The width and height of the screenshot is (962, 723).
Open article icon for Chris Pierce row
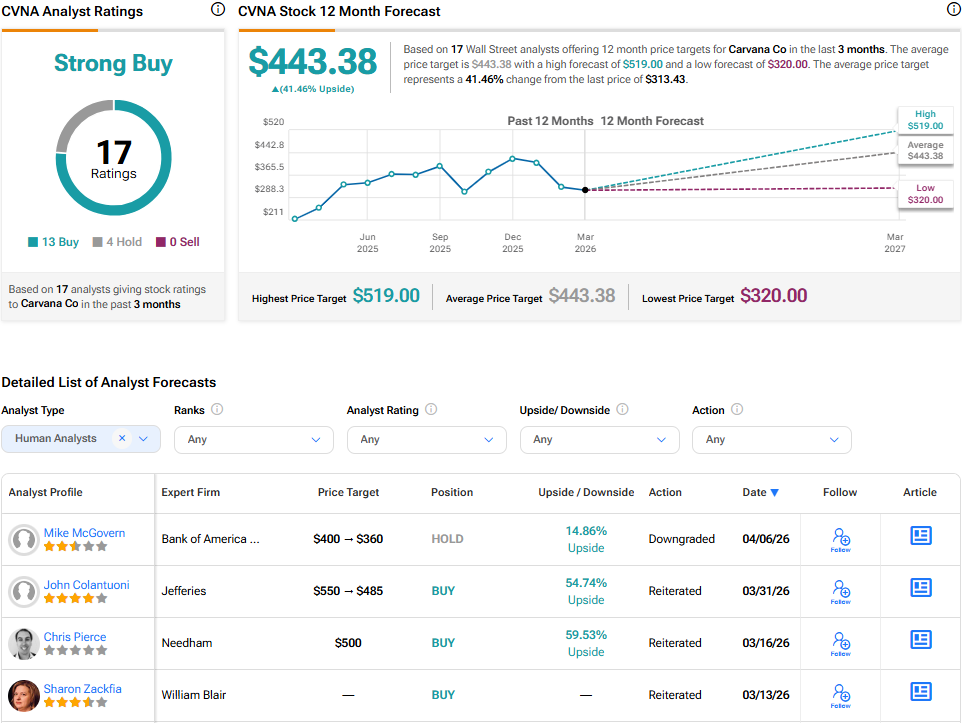[x=920, y=639]
